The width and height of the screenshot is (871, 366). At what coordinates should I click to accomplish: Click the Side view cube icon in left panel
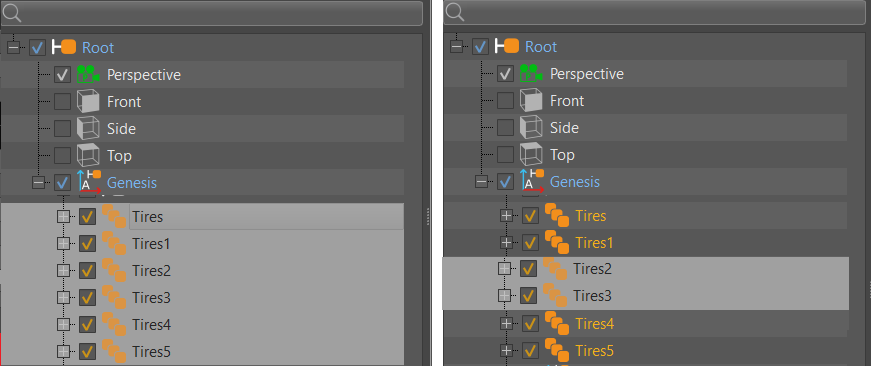88,129
